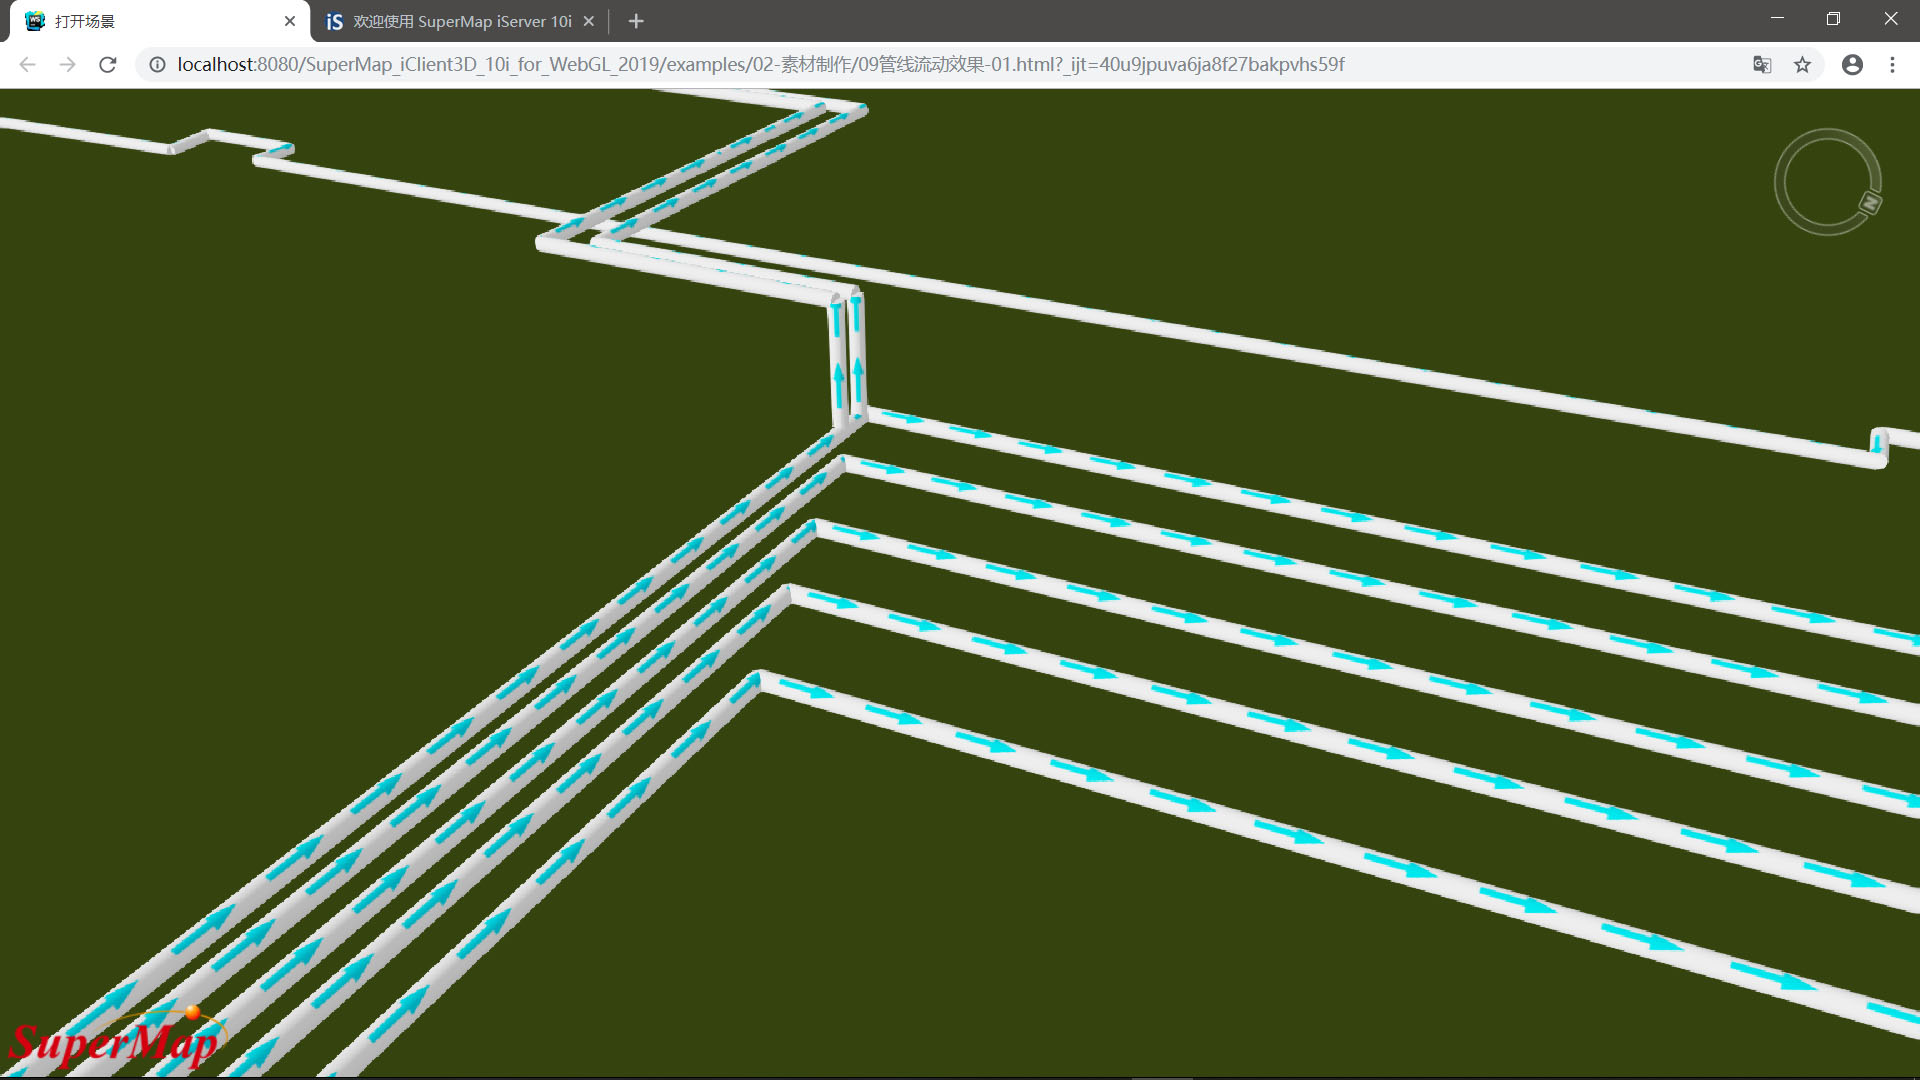Close the browser window
This screenshot has height=1080, width=1920.
(1890, 19)
